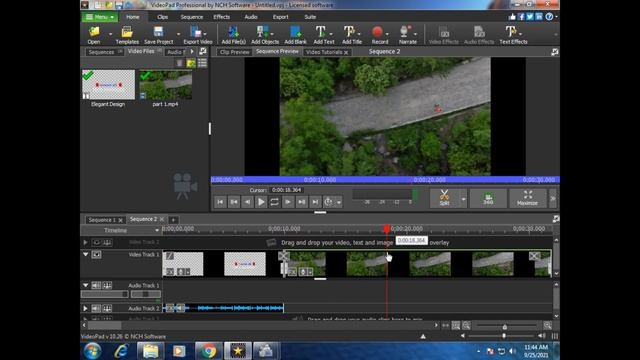The image size is (640, 360).
Task: Adjust the master volume slider
Action: [x=504, y=336]
